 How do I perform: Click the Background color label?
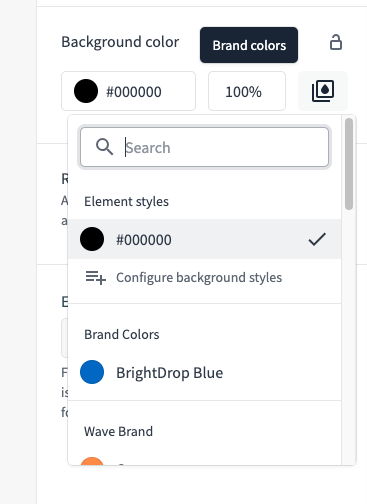120,42
